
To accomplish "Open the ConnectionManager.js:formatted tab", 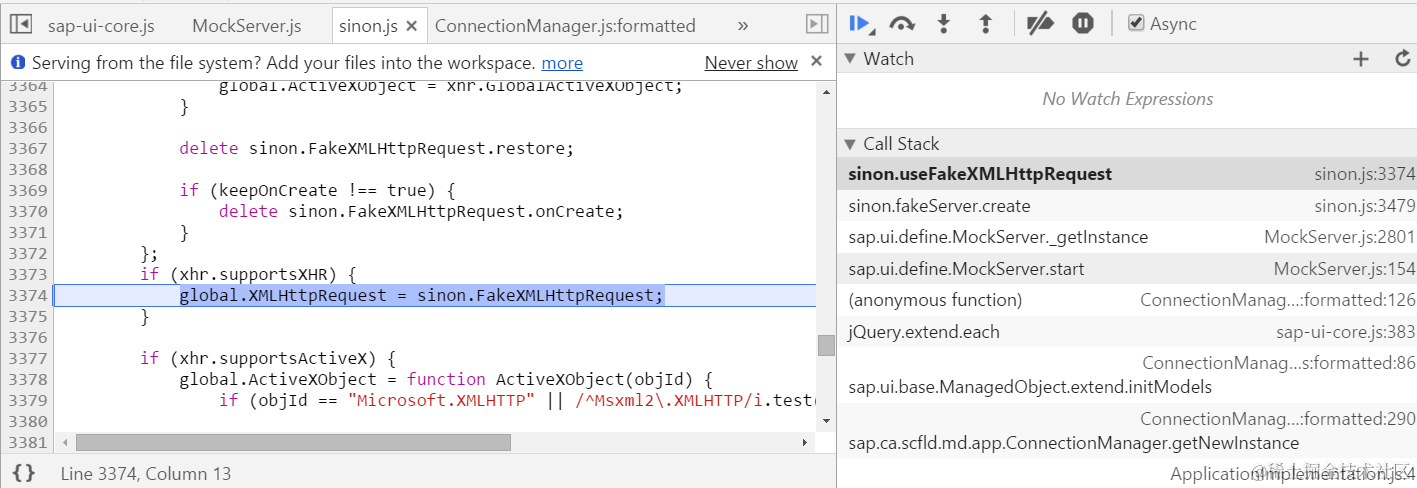I will click(x=565, y=25).
